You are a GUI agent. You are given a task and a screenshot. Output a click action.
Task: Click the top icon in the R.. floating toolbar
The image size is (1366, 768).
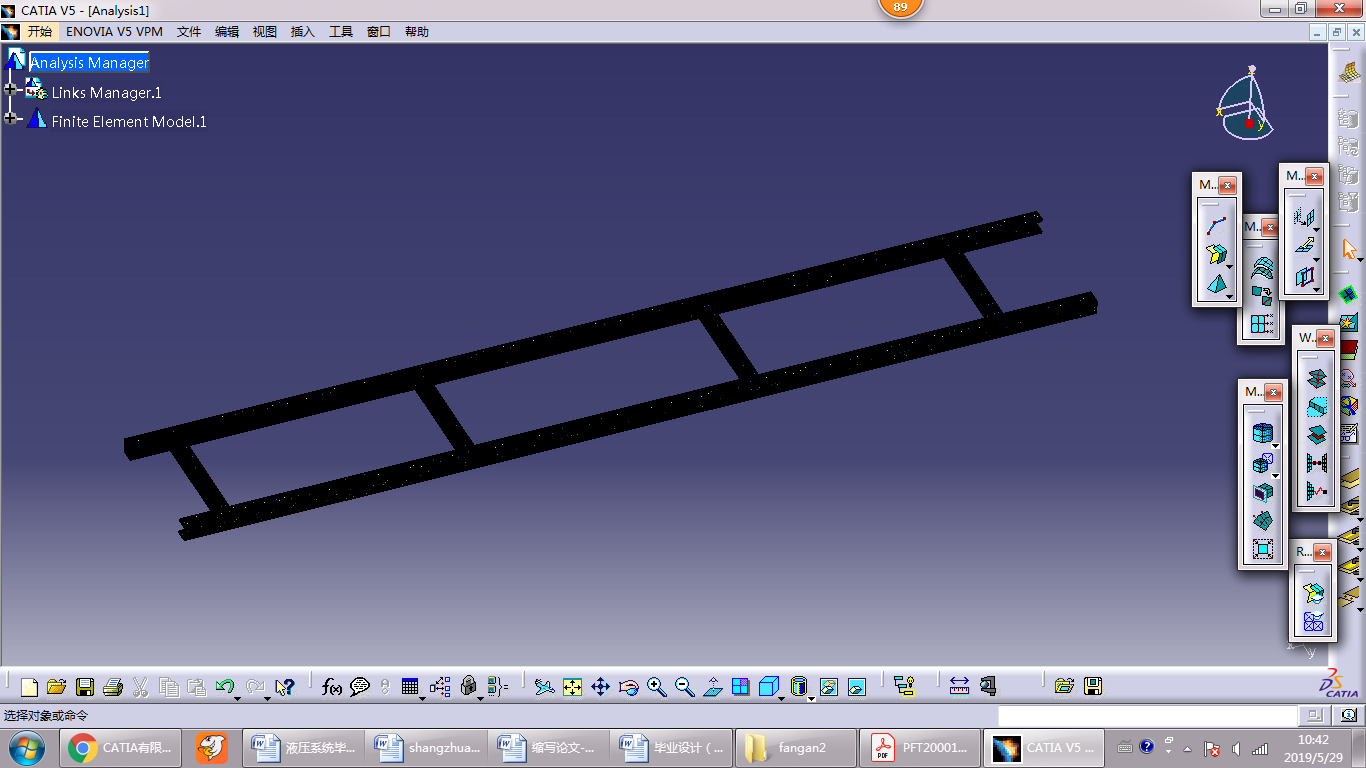(x=1313, y=593)
